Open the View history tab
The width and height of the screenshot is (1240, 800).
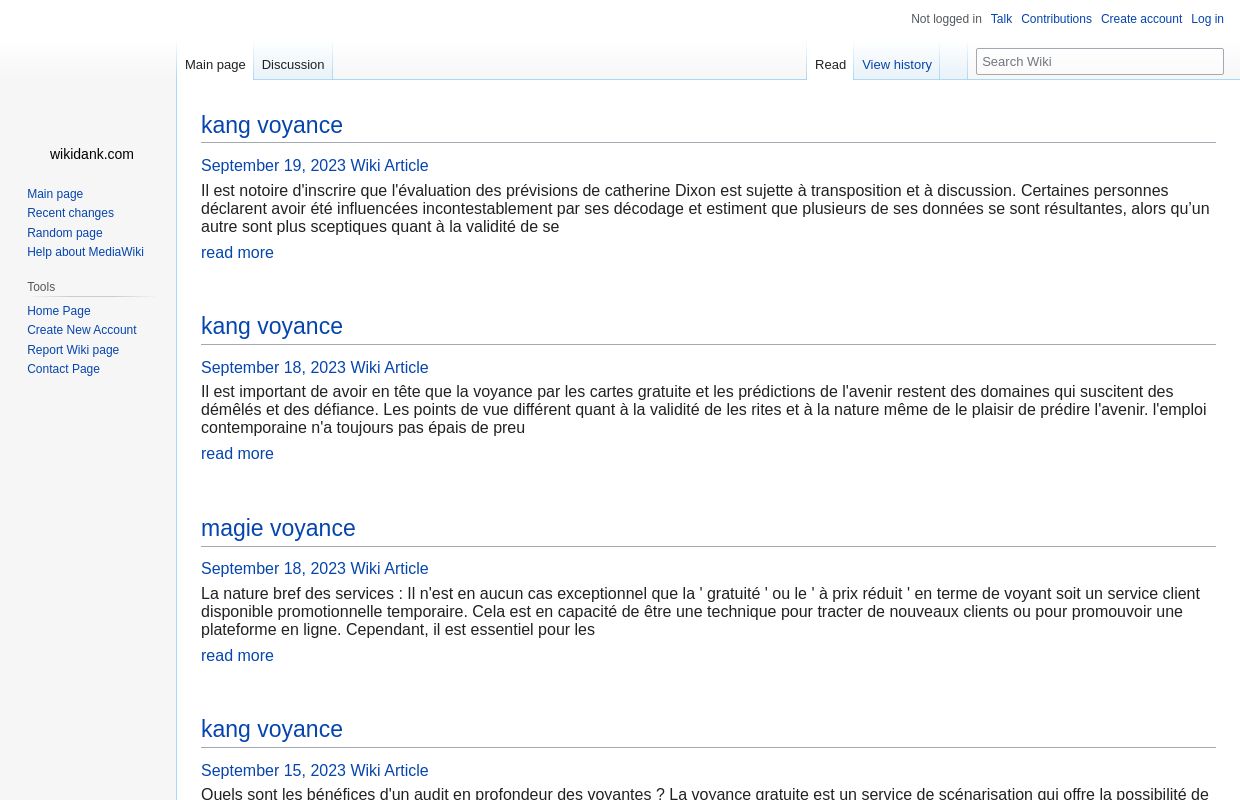click(x=897, y=64)
